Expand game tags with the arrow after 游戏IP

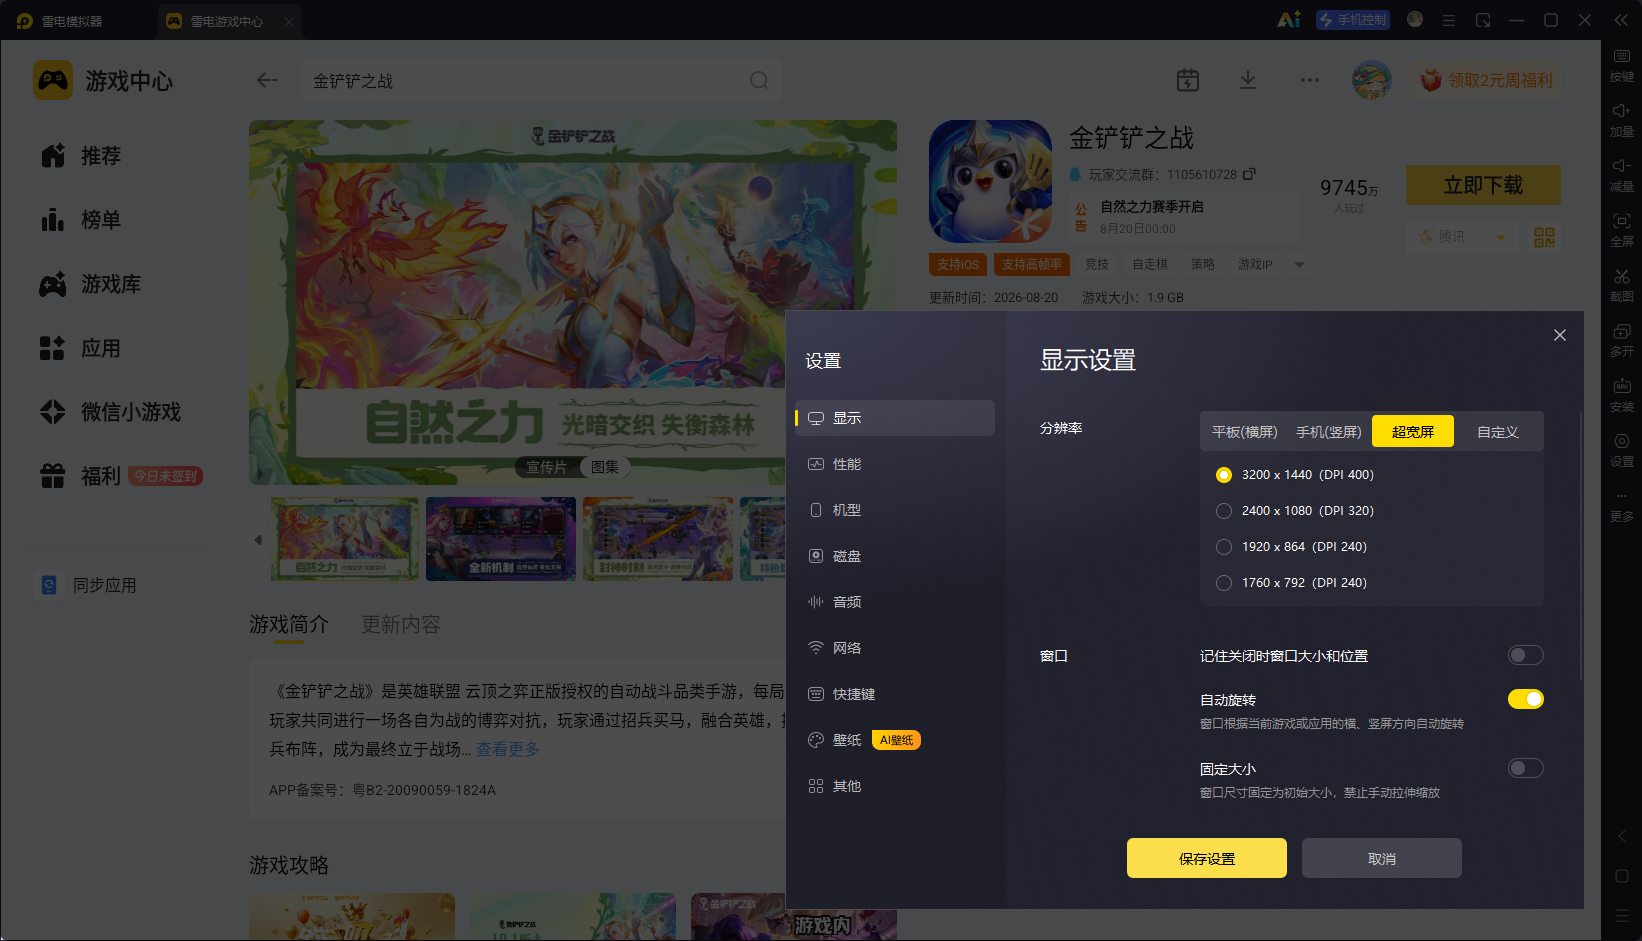(1299, 265)
